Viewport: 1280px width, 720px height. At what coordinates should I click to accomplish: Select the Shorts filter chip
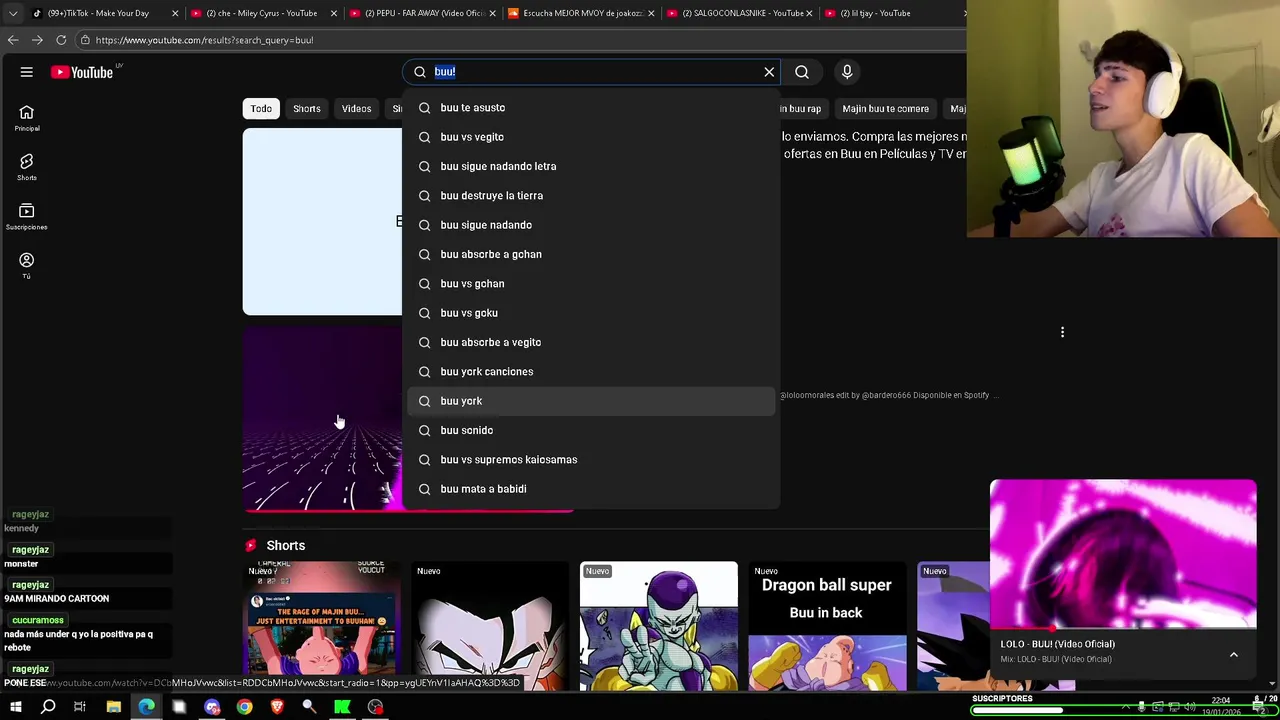pos(307,109)
